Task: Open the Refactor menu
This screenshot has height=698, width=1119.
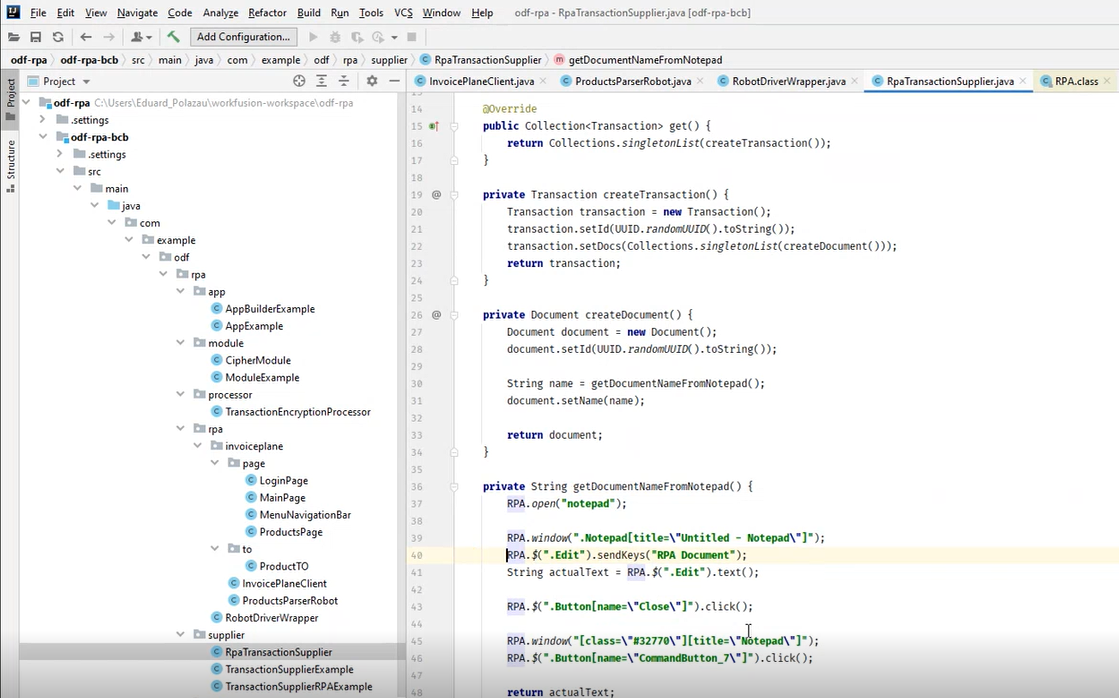Action: [x=268, y=13]
